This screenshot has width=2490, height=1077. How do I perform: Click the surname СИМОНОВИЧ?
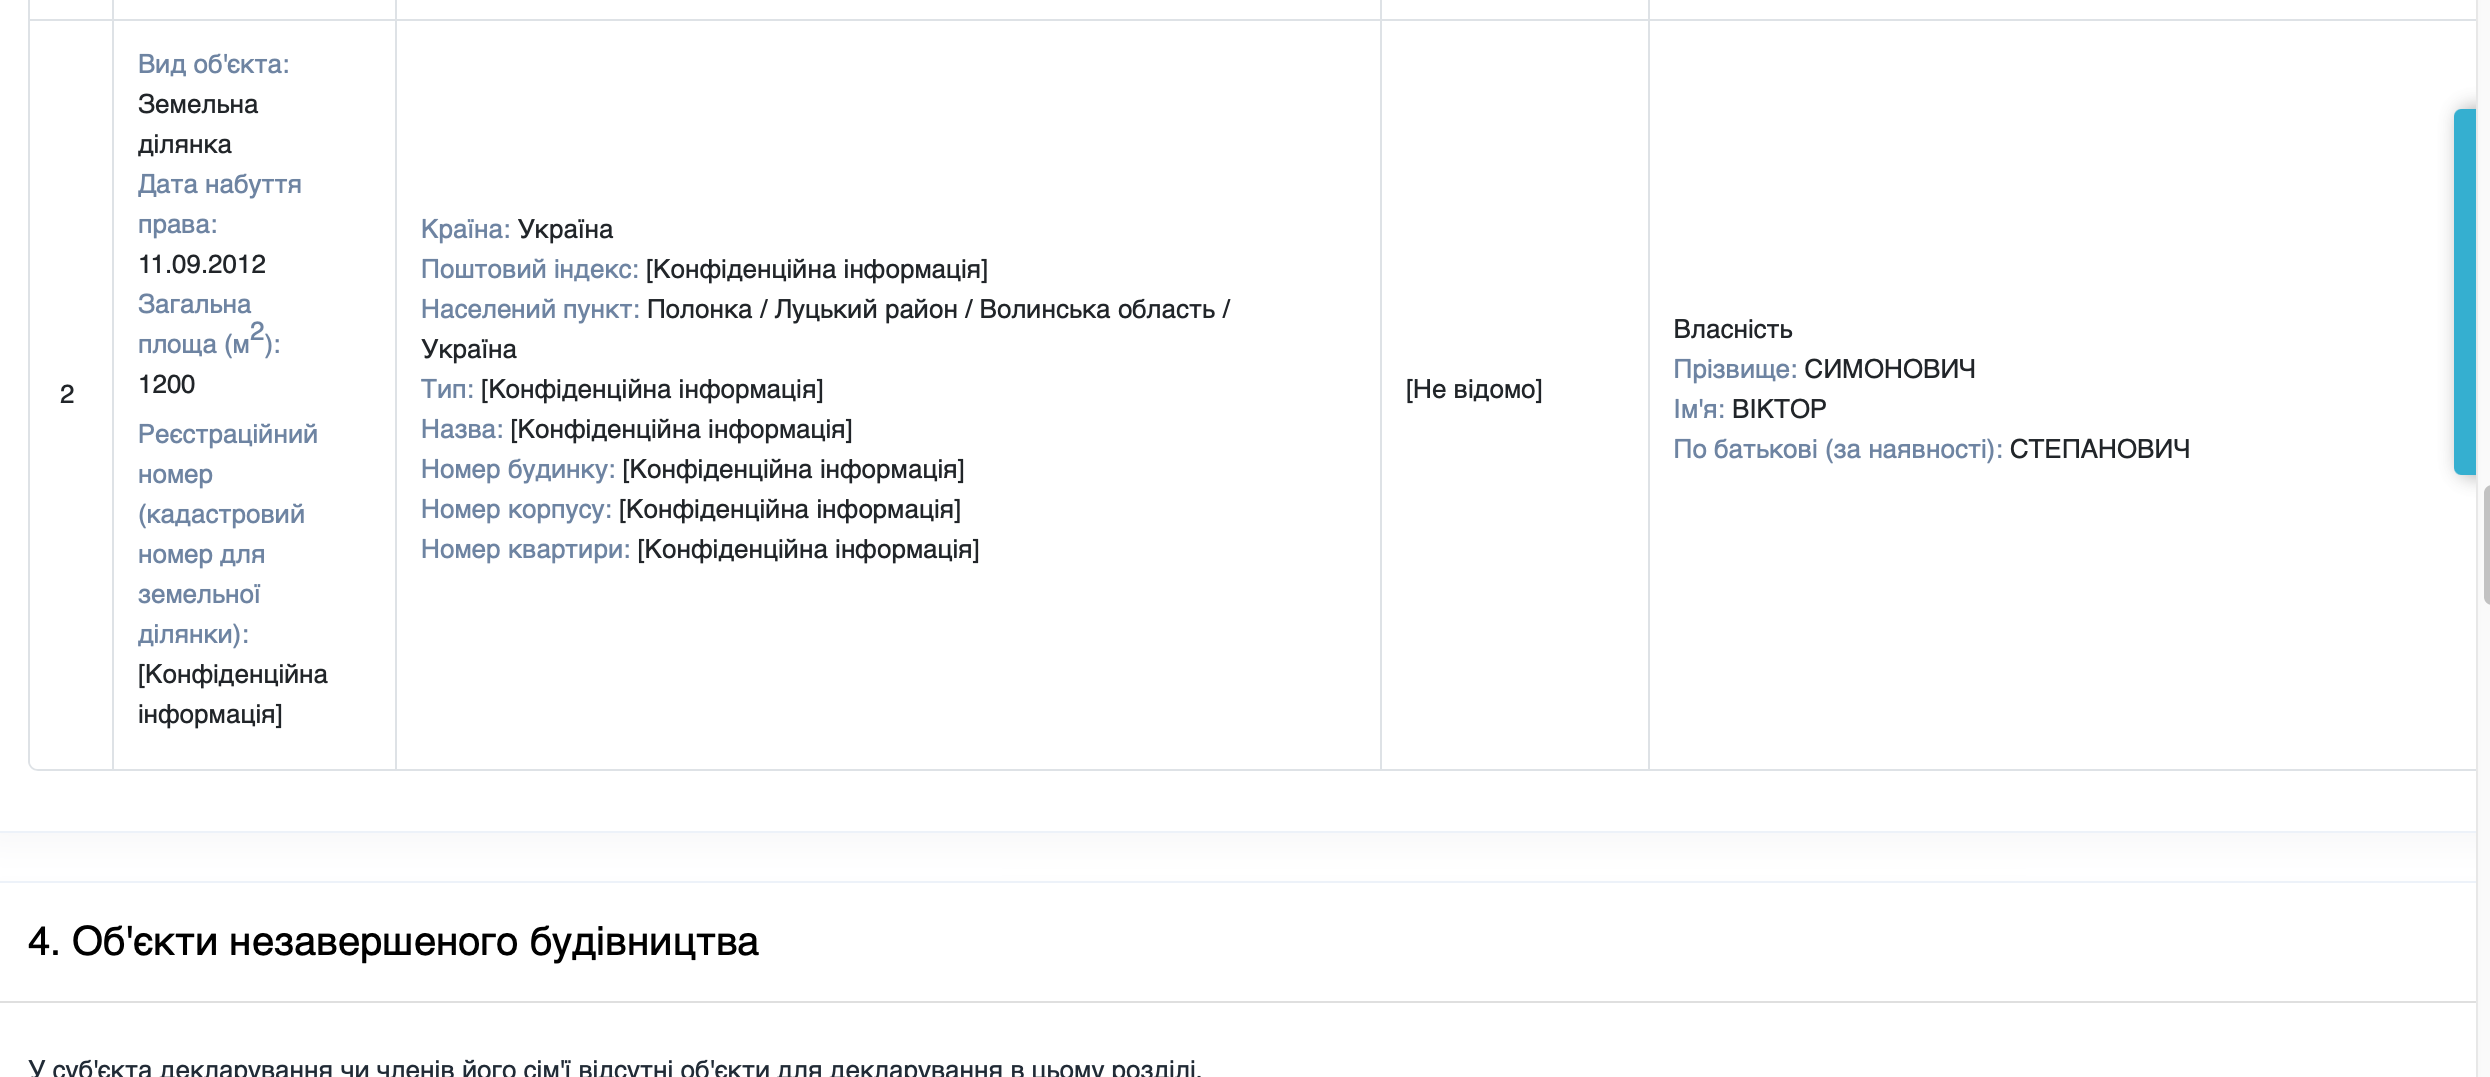[x=1889, y=369]
